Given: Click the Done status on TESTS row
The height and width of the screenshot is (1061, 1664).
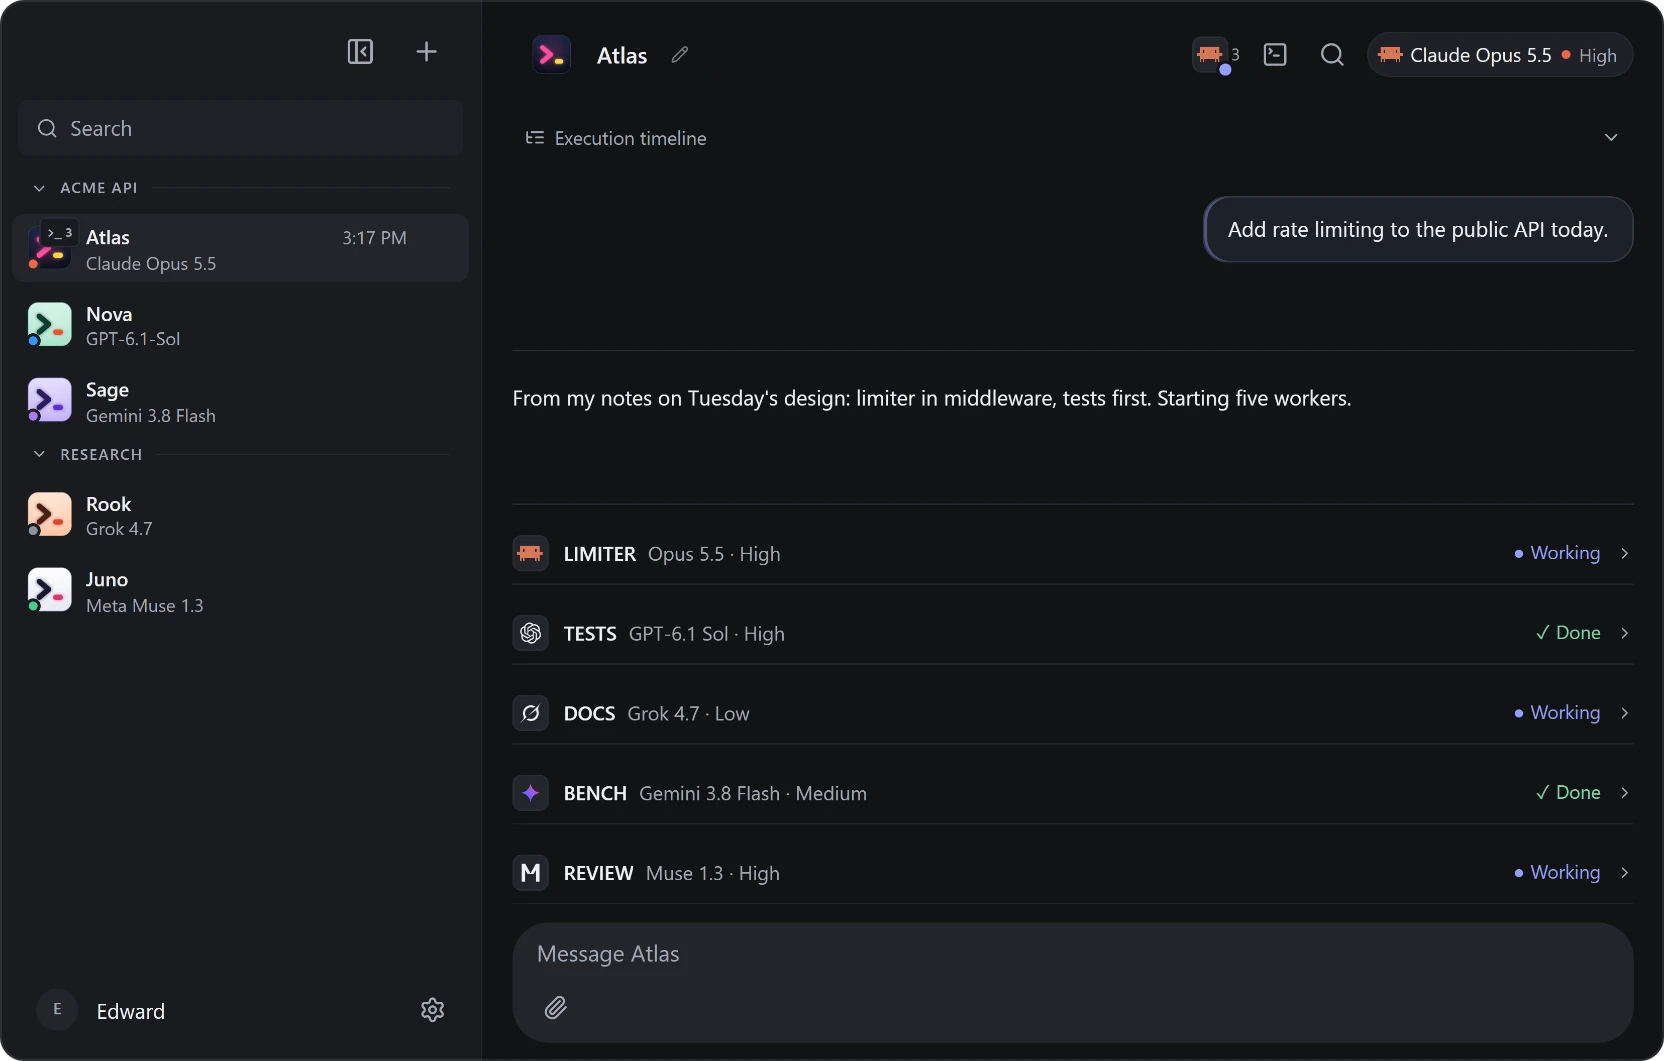Looking at the screenshot, I should click(1568, 633).
